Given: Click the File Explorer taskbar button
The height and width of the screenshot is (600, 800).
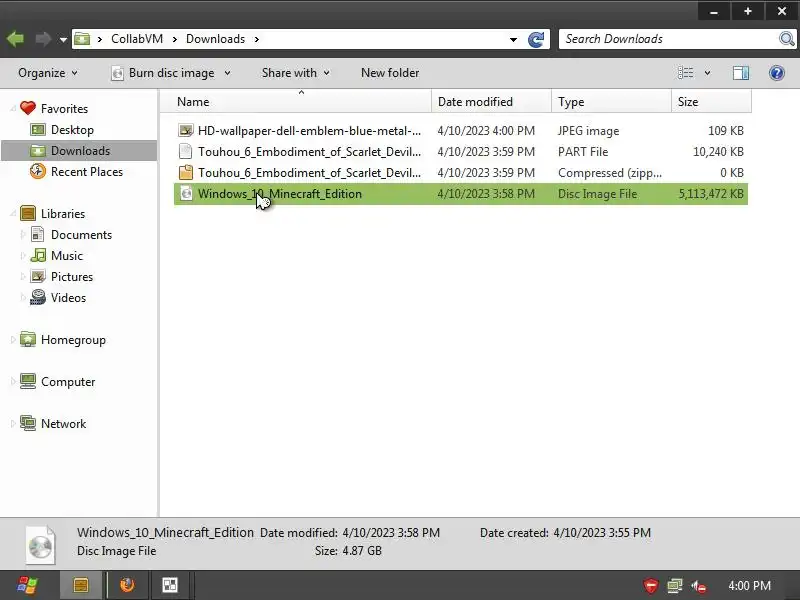Looking at the screenshot, I should pyautogui.click(x=81, y=585).
